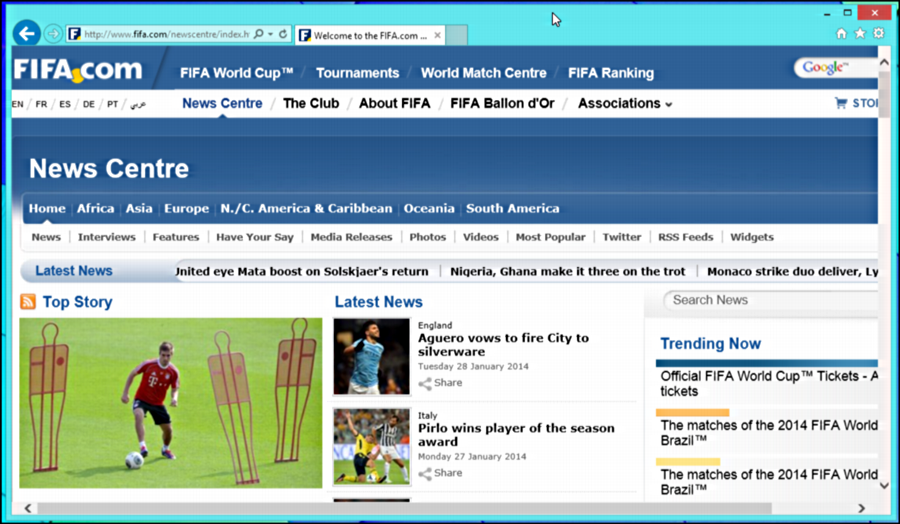This screenshot has width=900, height=524.
Task: Click the Search News input field
Action: tap(770, 300)
